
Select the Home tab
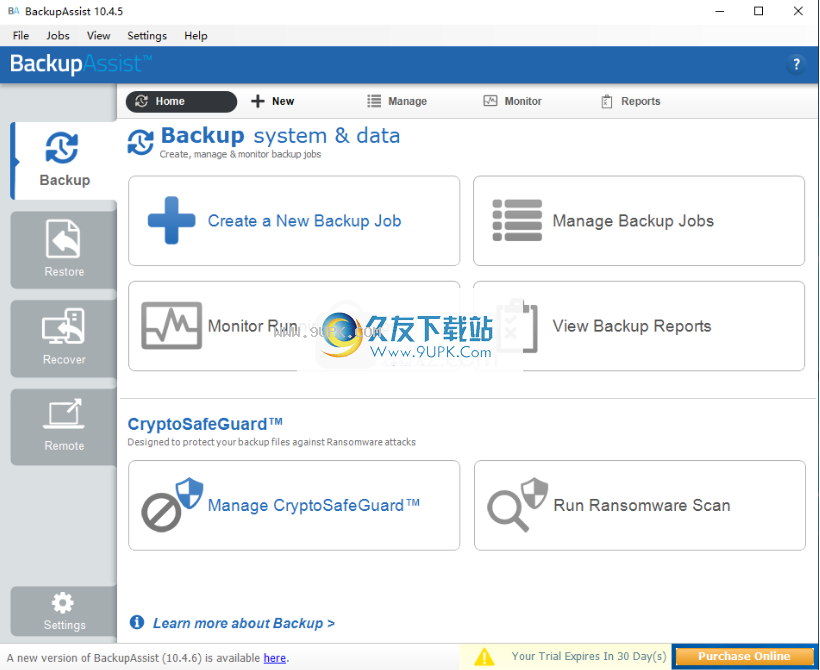click(x=181, y=101)
